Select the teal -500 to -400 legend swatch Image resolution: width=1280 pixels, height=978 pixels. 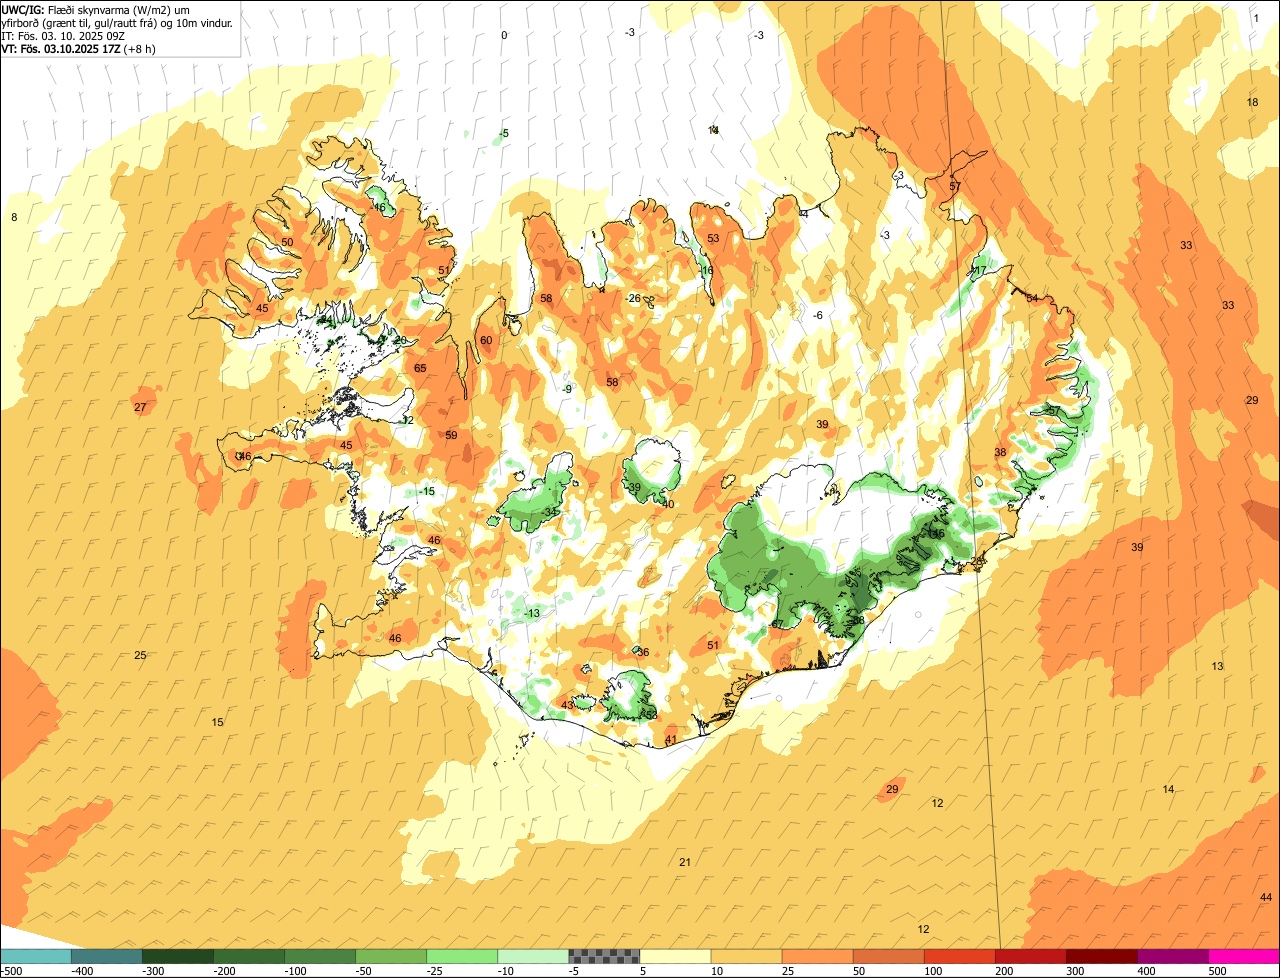pyautogui.click(x=35, y=957)
